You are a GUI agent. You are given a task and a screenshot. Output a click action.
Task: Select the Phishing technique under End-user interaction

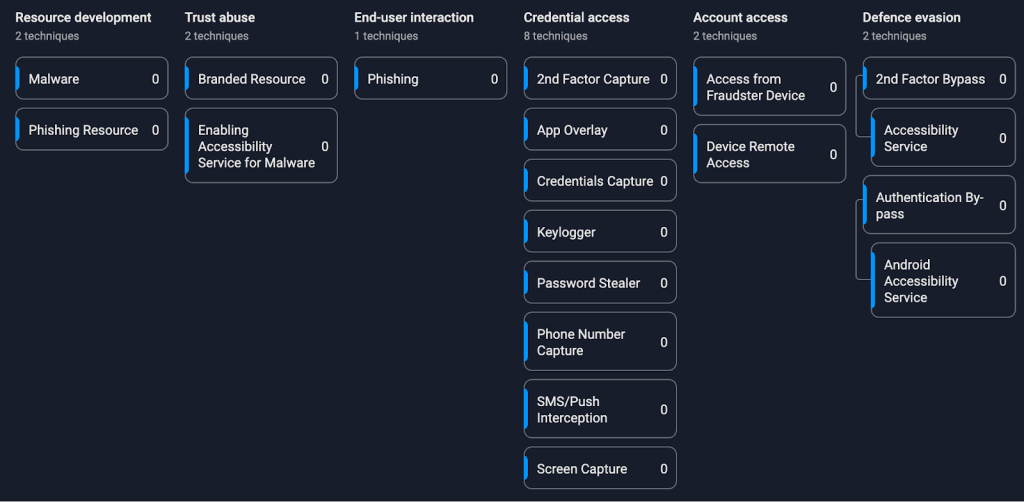430,79
